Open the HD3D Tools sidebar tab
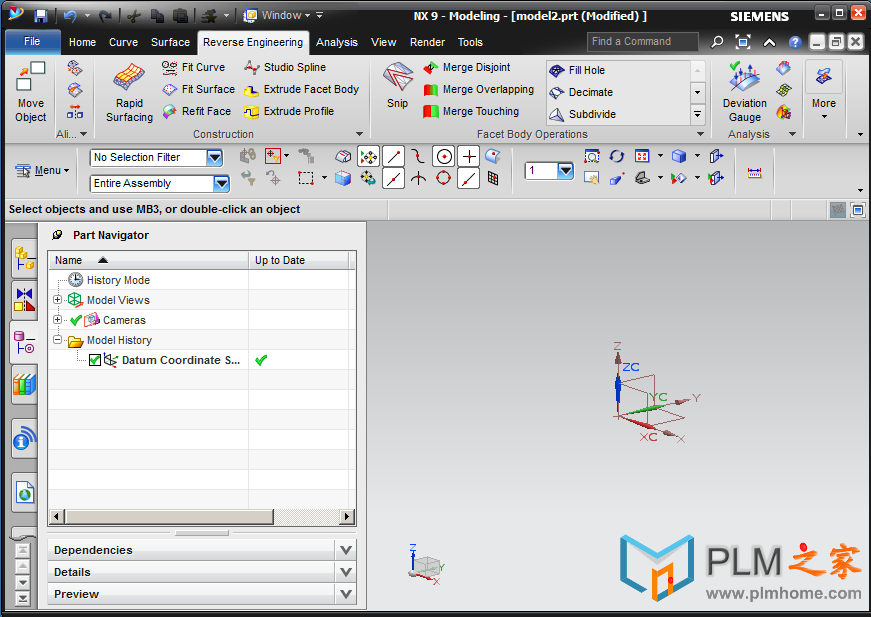Screen dimensions: 871x617 coord(24,439)
